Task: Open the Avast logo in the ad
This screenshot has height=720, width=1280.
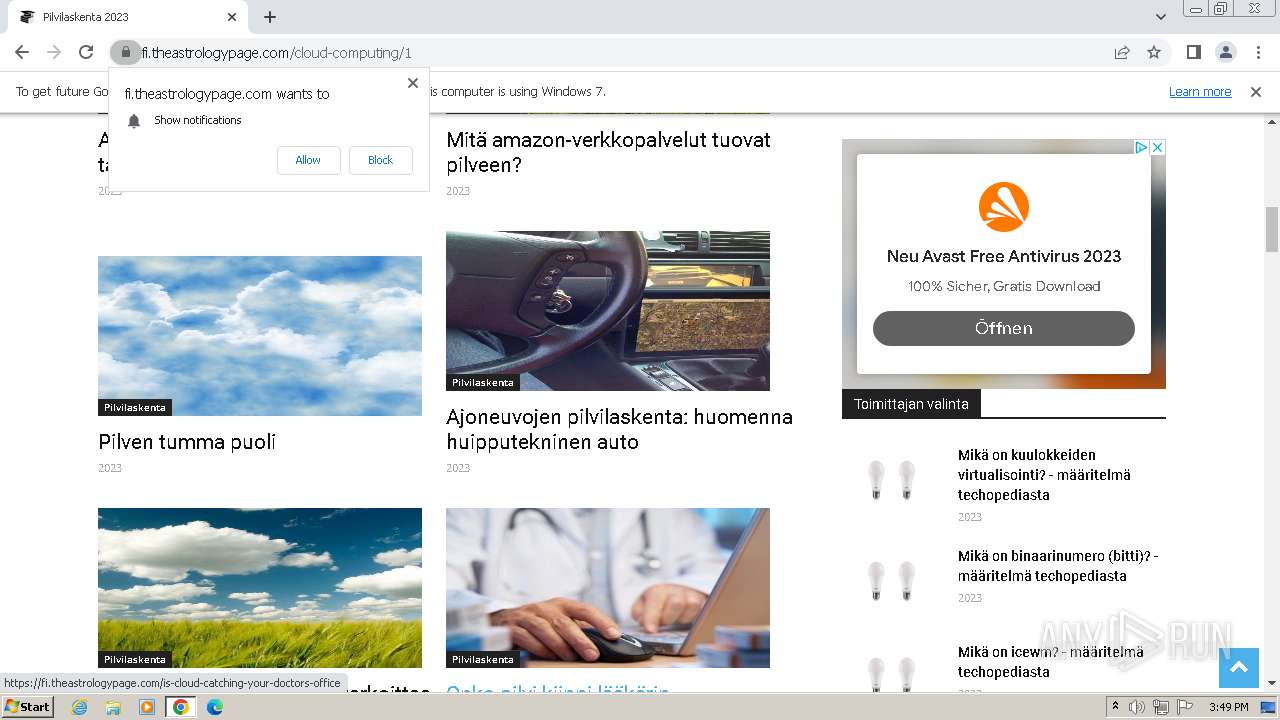Action: coord(1004,207)
